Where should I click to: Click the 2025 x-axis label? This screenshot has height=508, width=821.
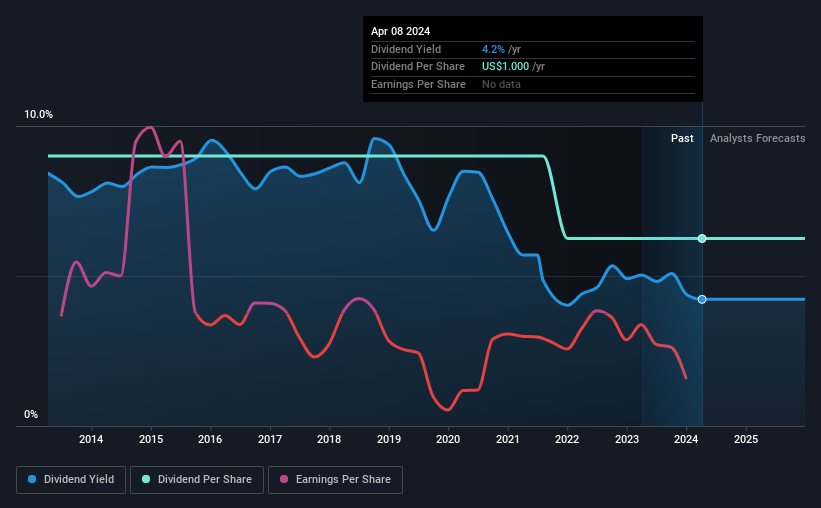746,439
